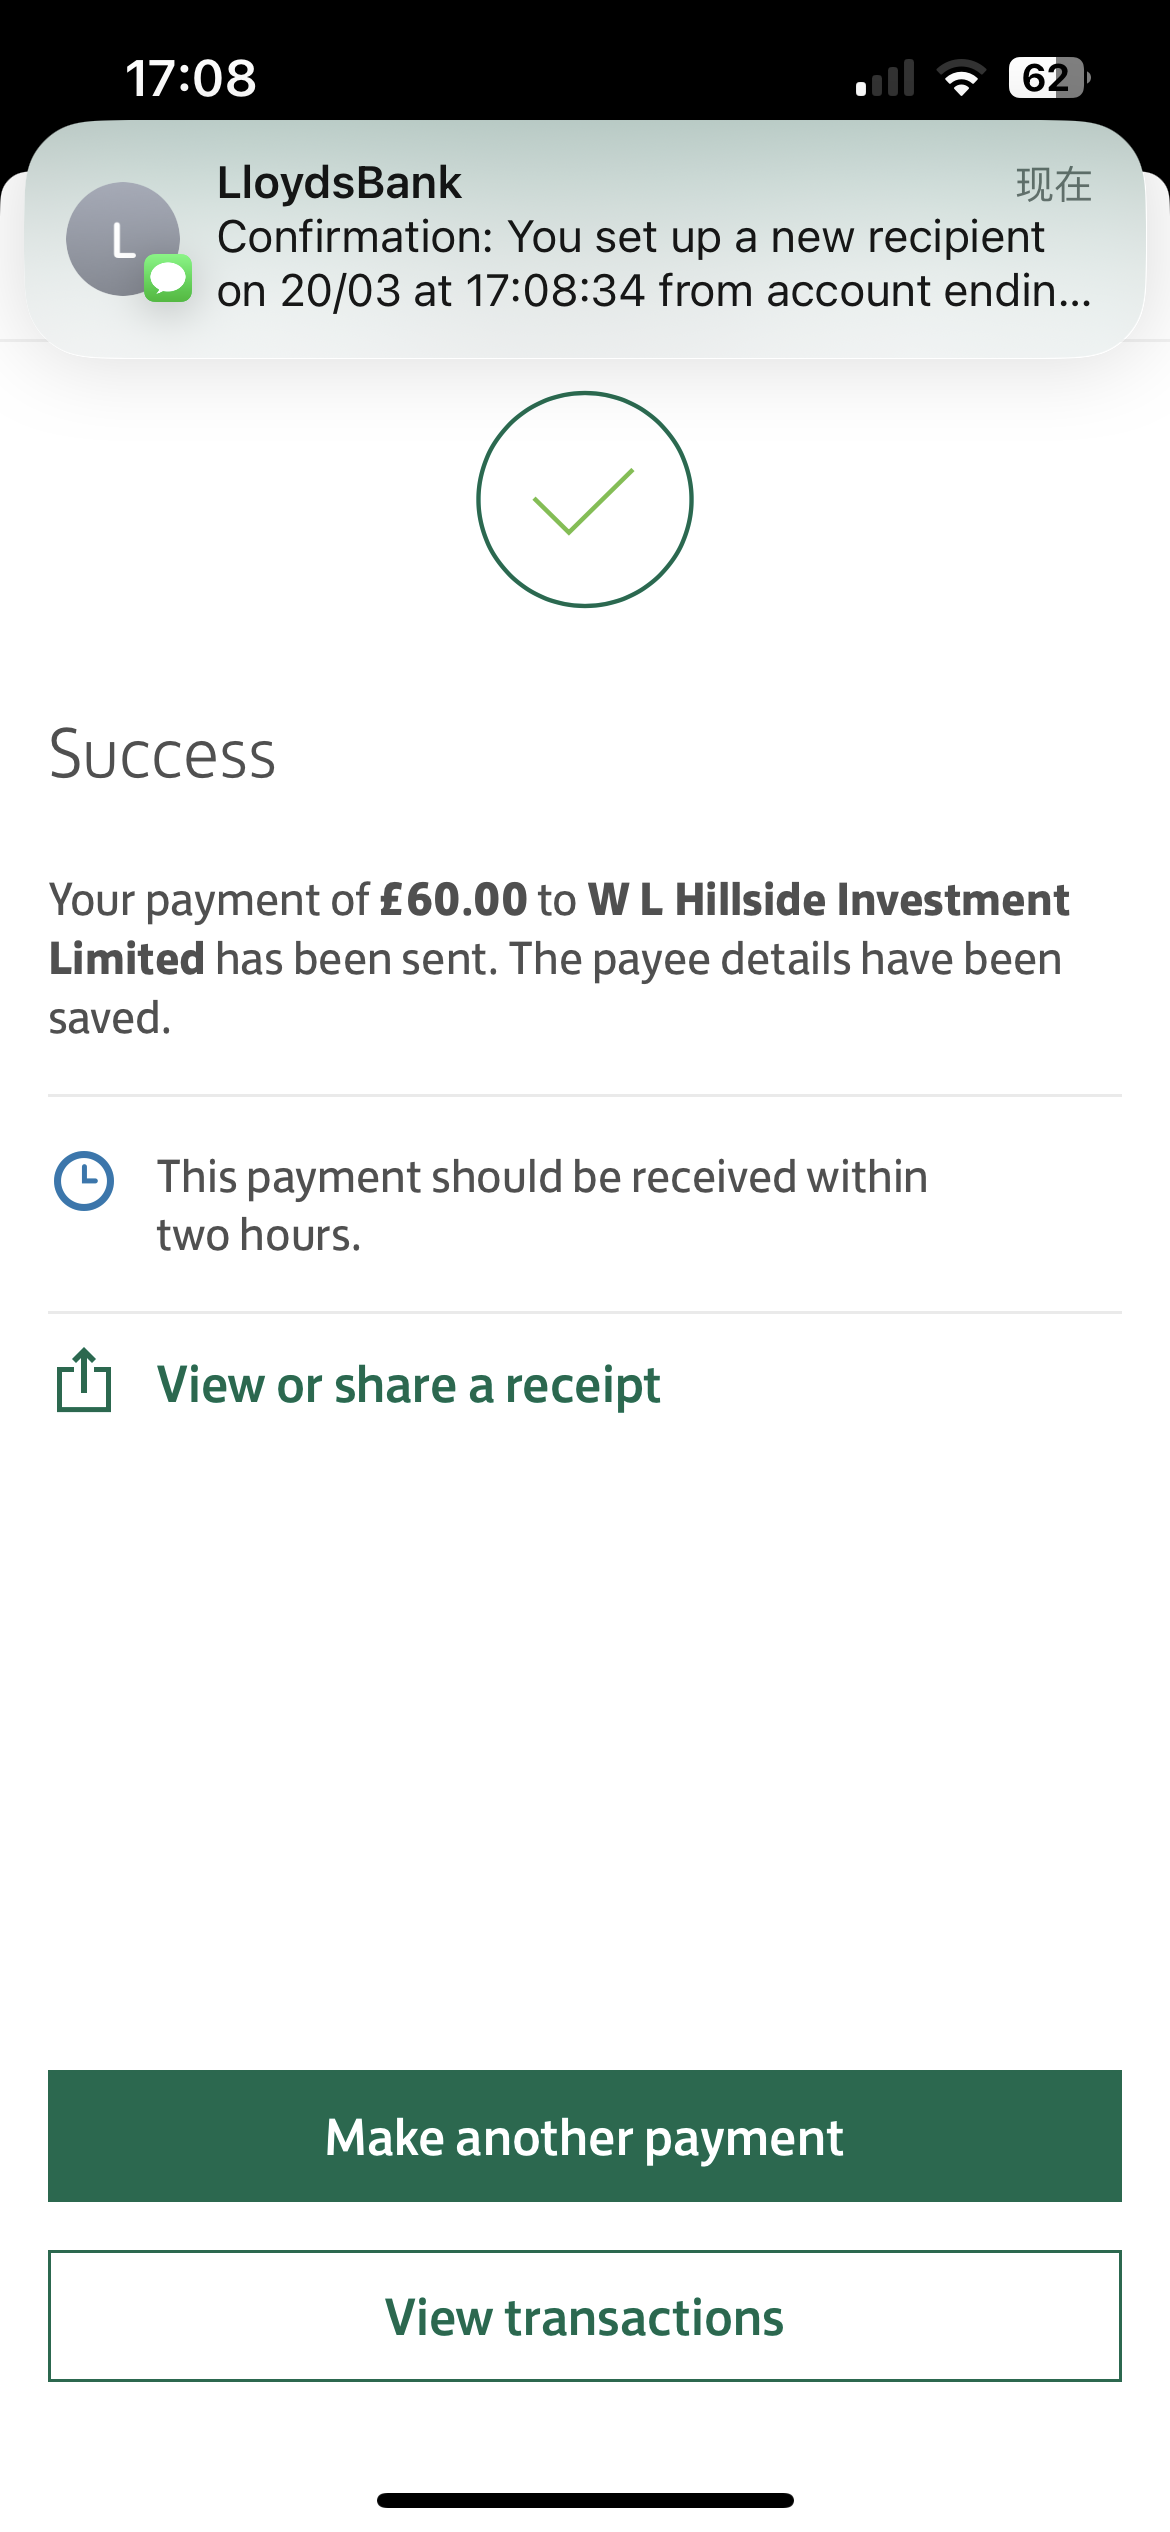
Task: Open the View or share a receipt link
Action: click(x=408, y=1385)
